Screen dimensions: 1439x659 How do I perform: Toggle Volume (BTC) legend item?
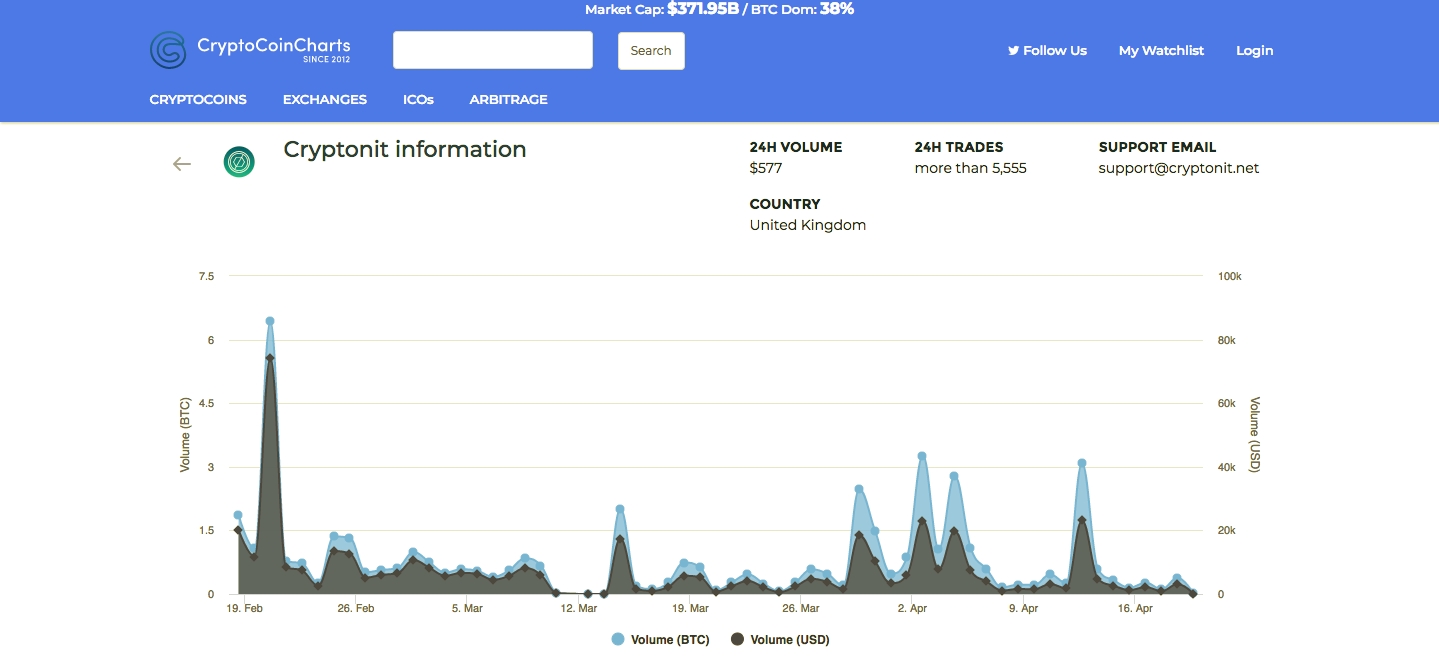pyautogui.click(x=660, y=640)
